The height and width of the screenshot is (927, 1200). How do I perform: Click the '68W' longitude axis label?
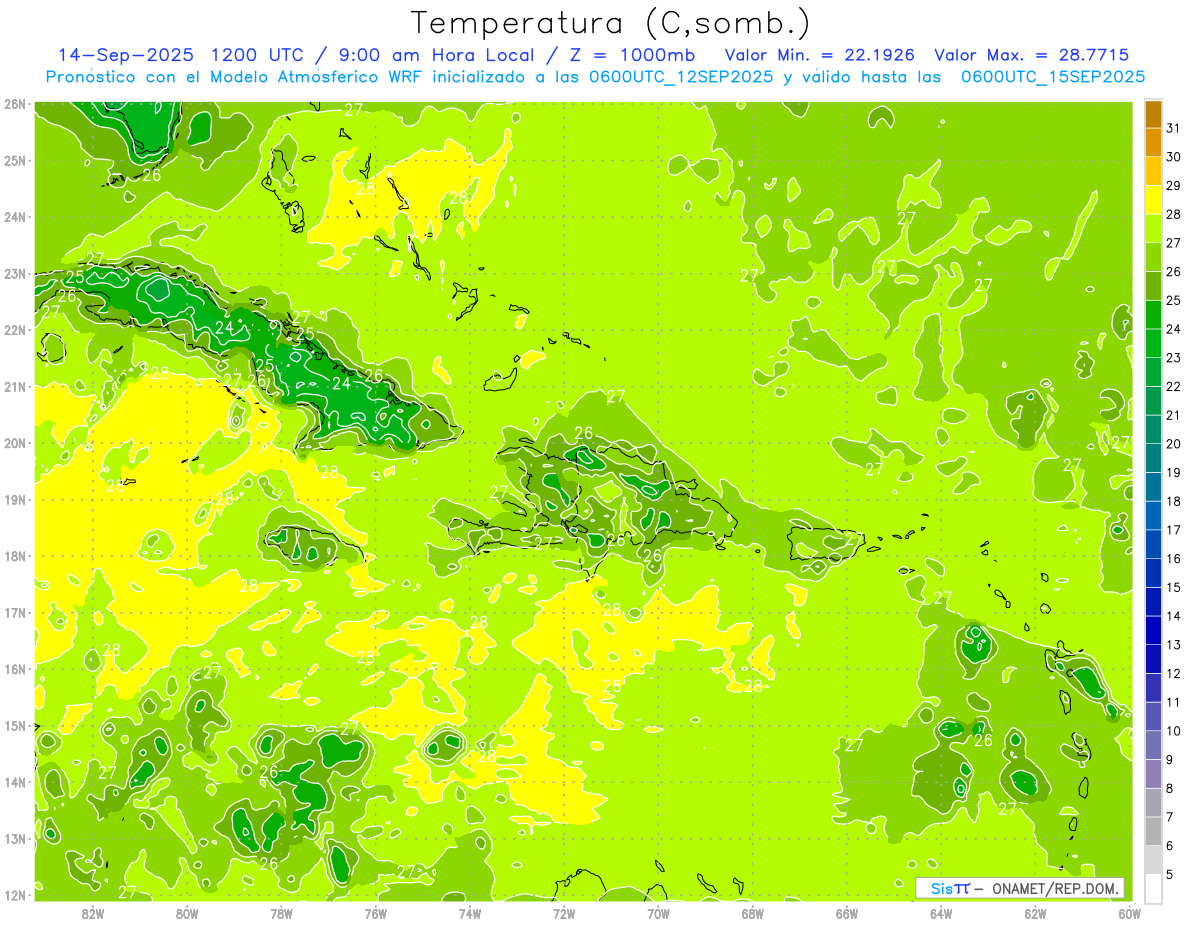click(x=752, y=913)
